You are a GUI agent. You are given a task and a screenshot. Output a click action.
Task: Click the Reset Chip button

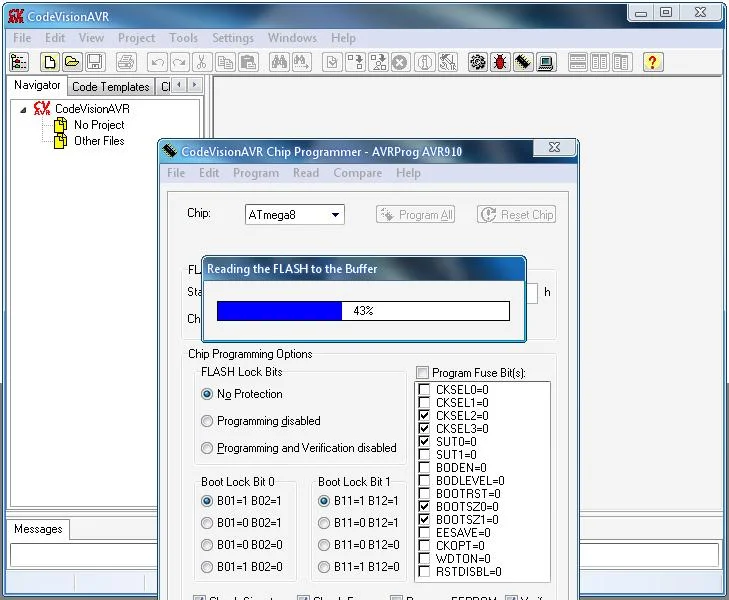point(516,215)
